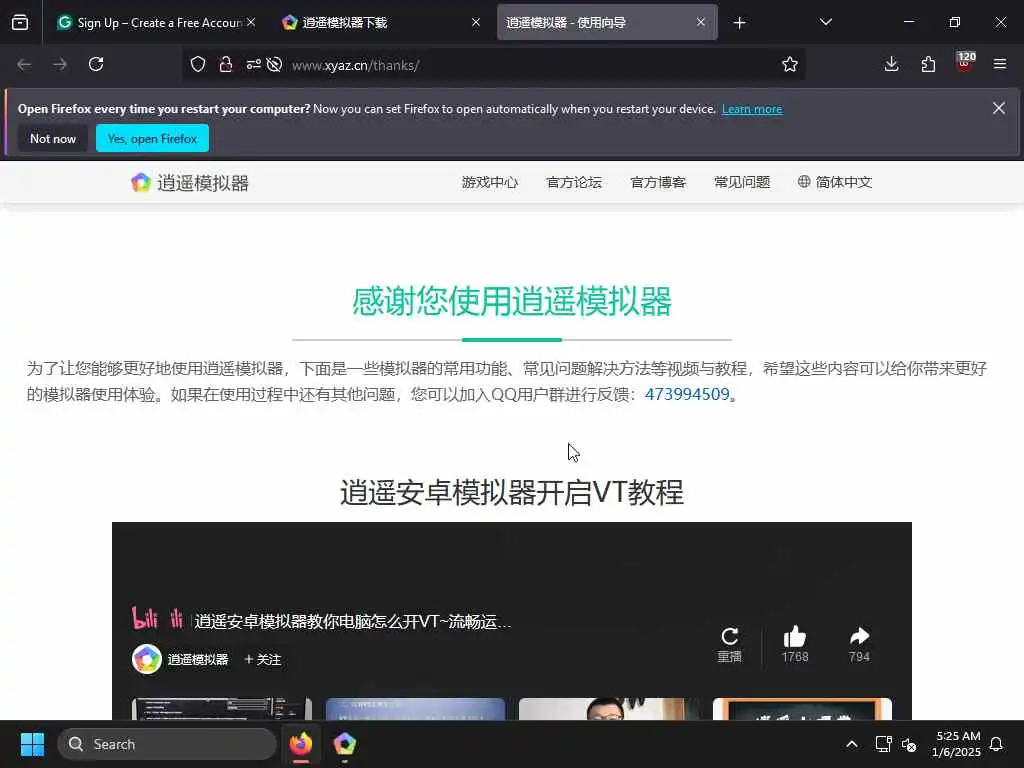
Task: Go back to previous page
Action: (24, 64)
